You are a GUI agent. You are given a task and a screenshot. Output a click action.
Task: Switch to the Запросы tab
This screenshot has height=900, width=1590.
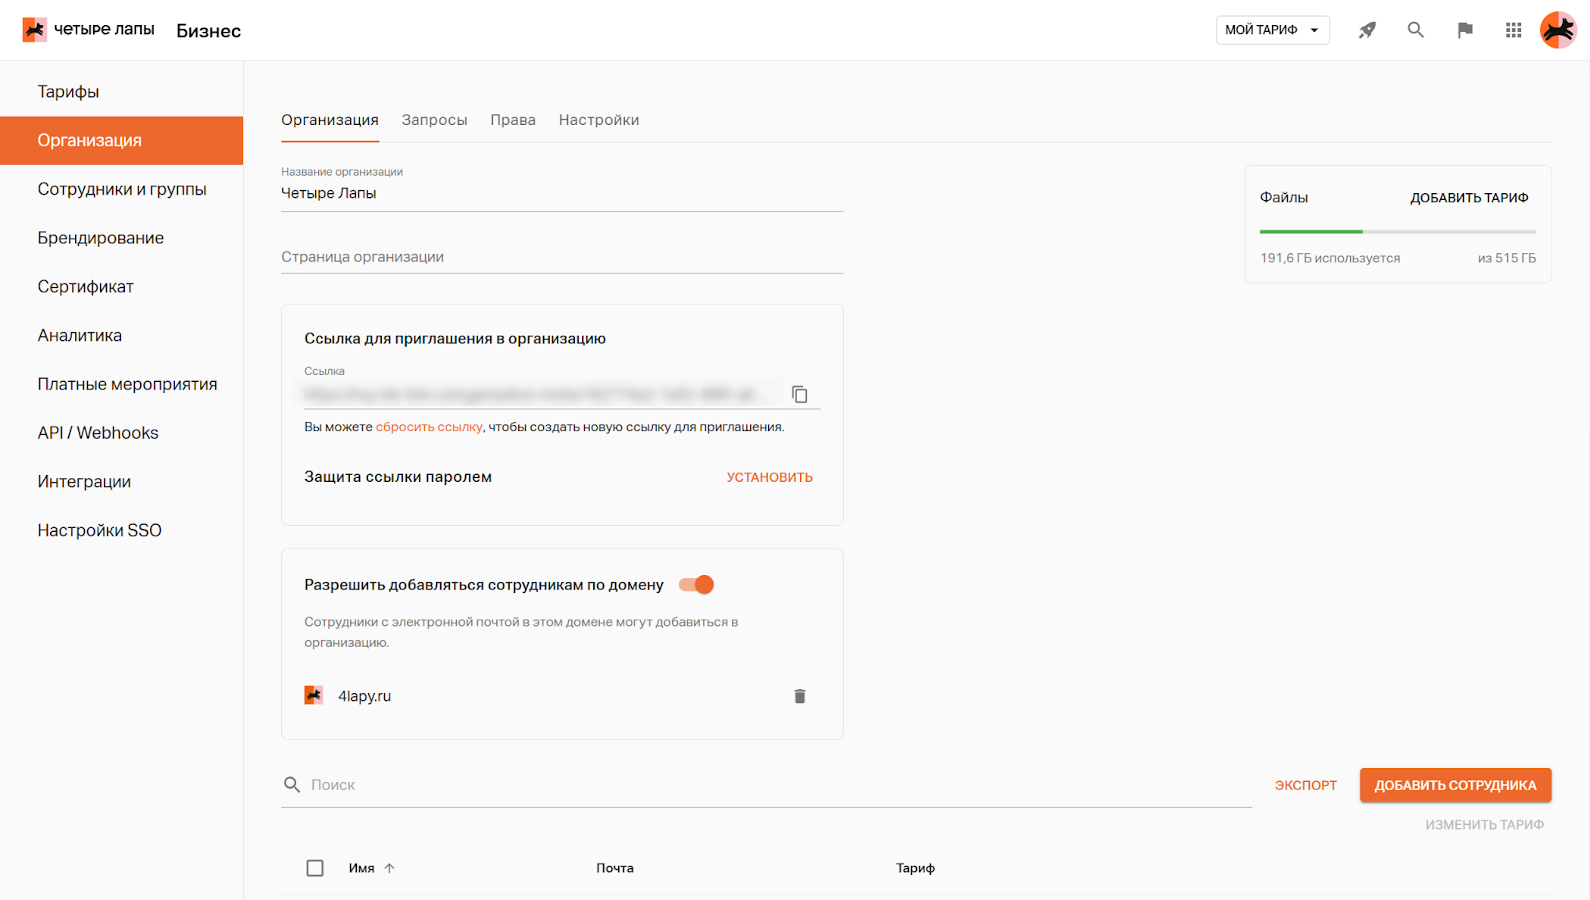pyautogui.click(x=434, y=120)
